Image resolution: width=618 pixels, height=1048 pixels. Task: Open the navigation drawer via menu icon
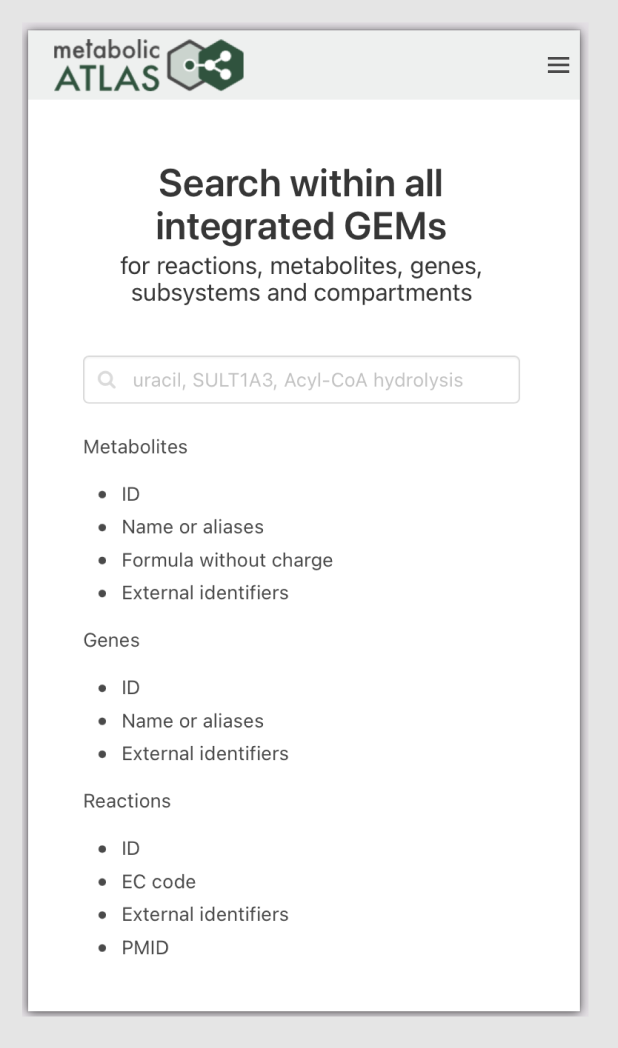coord(558,66)
